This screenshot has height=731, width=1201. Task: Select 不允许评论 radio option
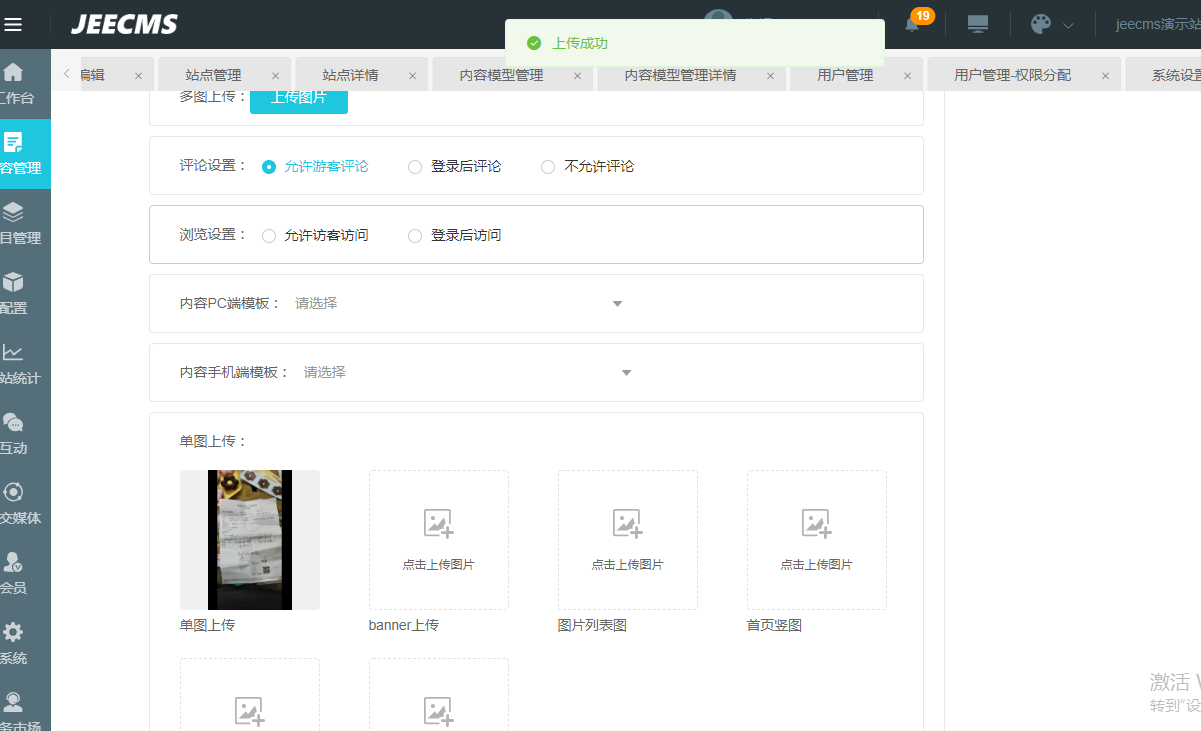548,167
